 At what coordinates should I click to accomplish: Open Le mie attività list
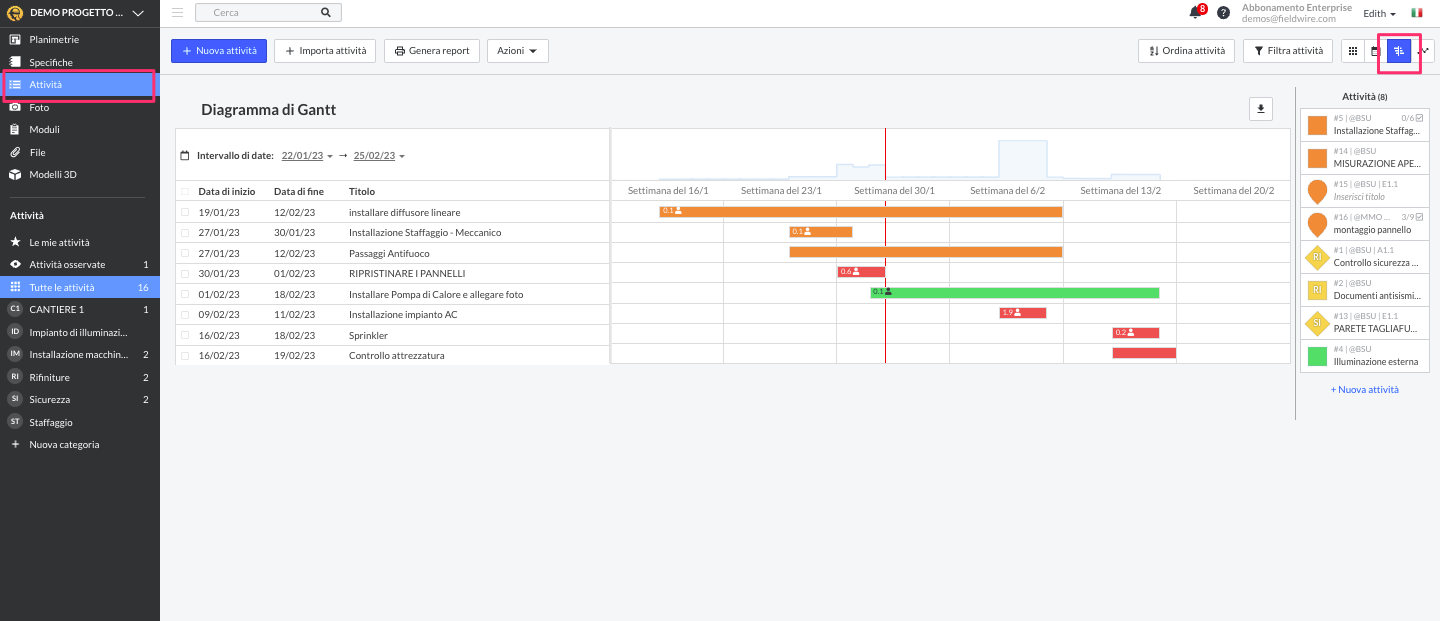(x=59, y=242)
